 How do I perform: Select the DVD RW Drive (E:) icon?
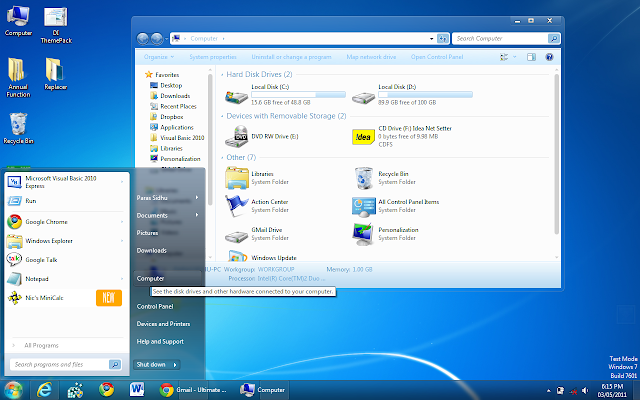(237, 136)
